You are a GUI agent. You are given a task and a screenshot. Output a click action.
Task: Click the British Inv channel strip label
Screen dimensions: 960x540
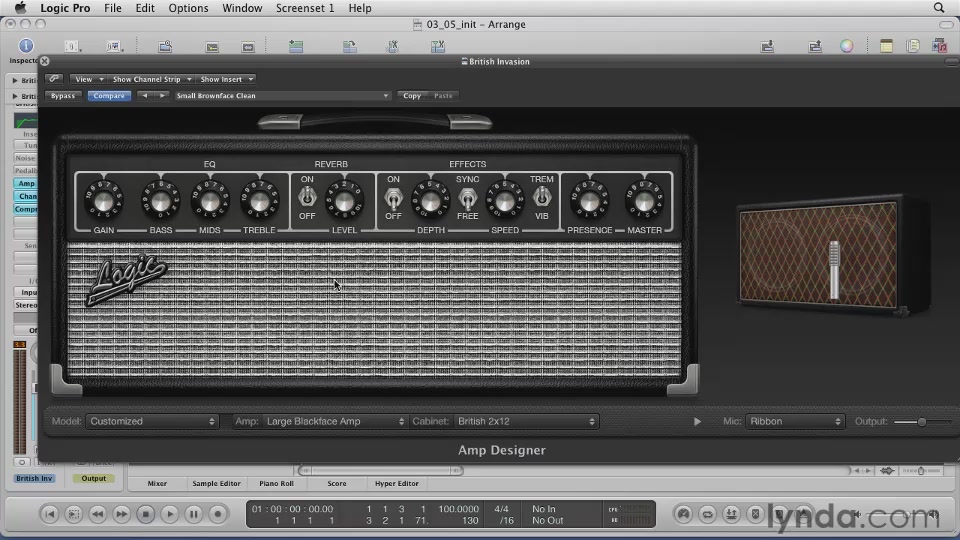34,478
